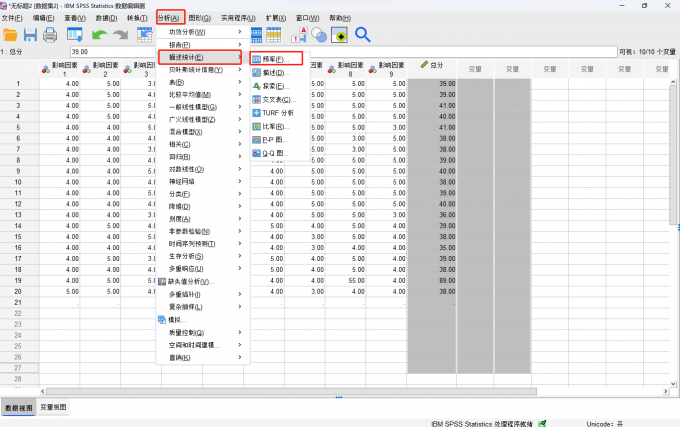Open the 扩展(X) menu

(276, 18)
